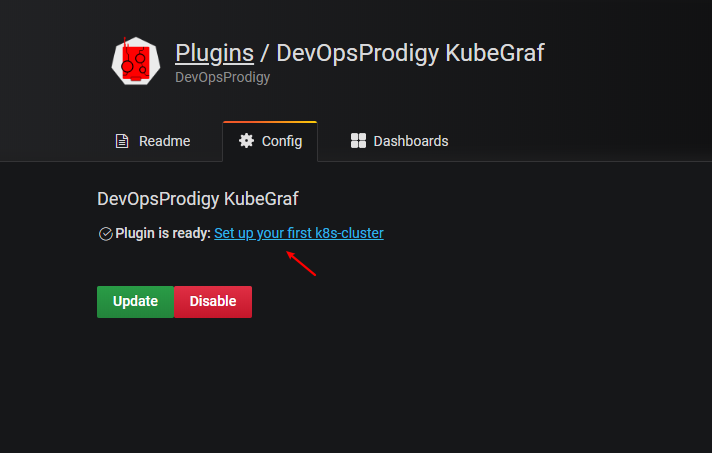Go back to the Plugins page link

pyautogui.click(x=214, y=53)
